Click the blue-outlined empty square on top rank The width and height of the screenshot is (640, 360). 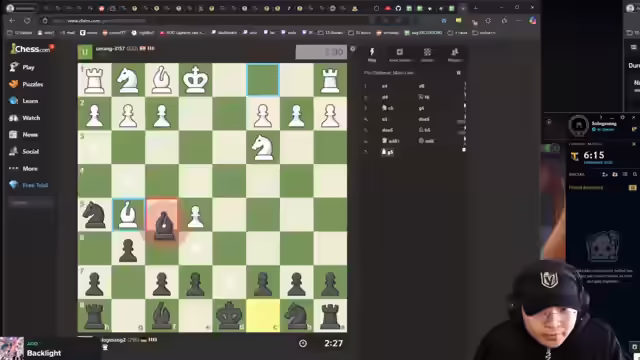click(263, 80)
